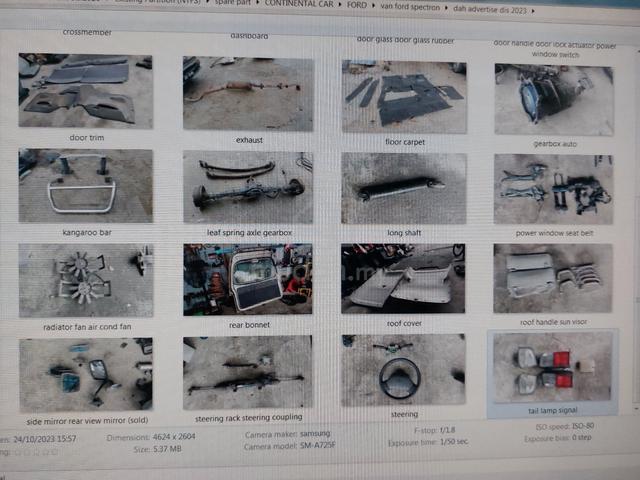Open the radiator fan air cond fan folder
This screenshot has width=640, height=480.
(86, 280)
